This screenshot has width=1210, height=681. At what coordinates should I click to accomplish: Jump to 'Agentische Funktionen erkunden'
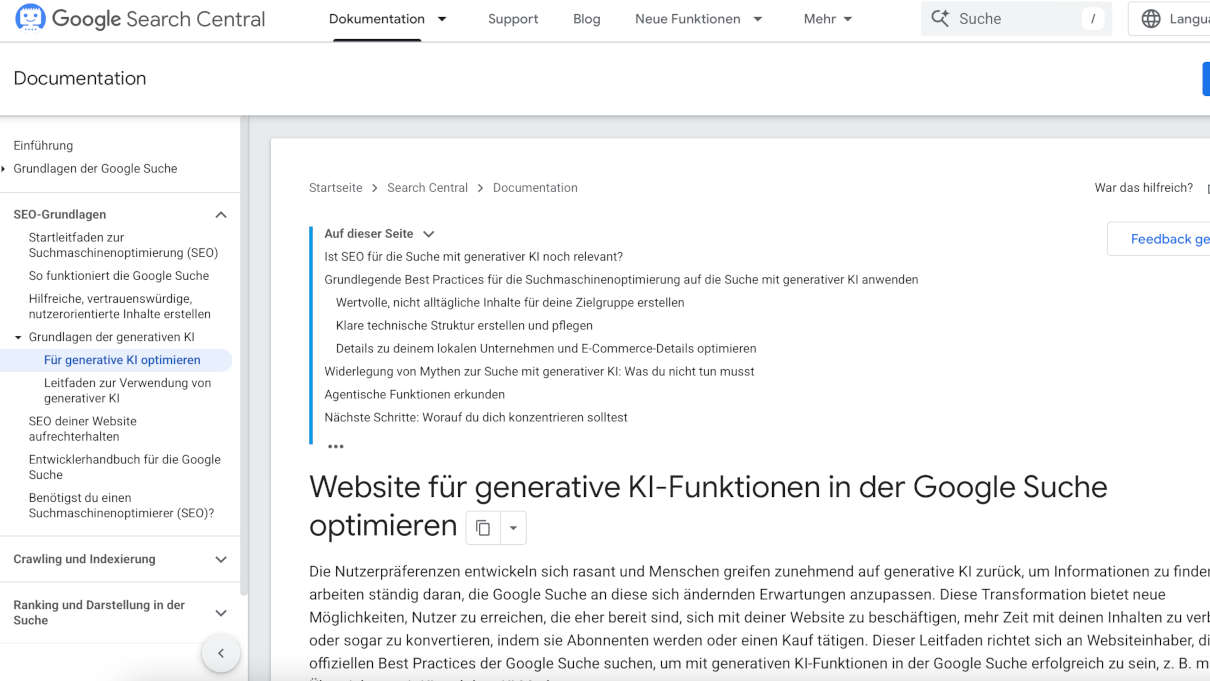[414, 395]
